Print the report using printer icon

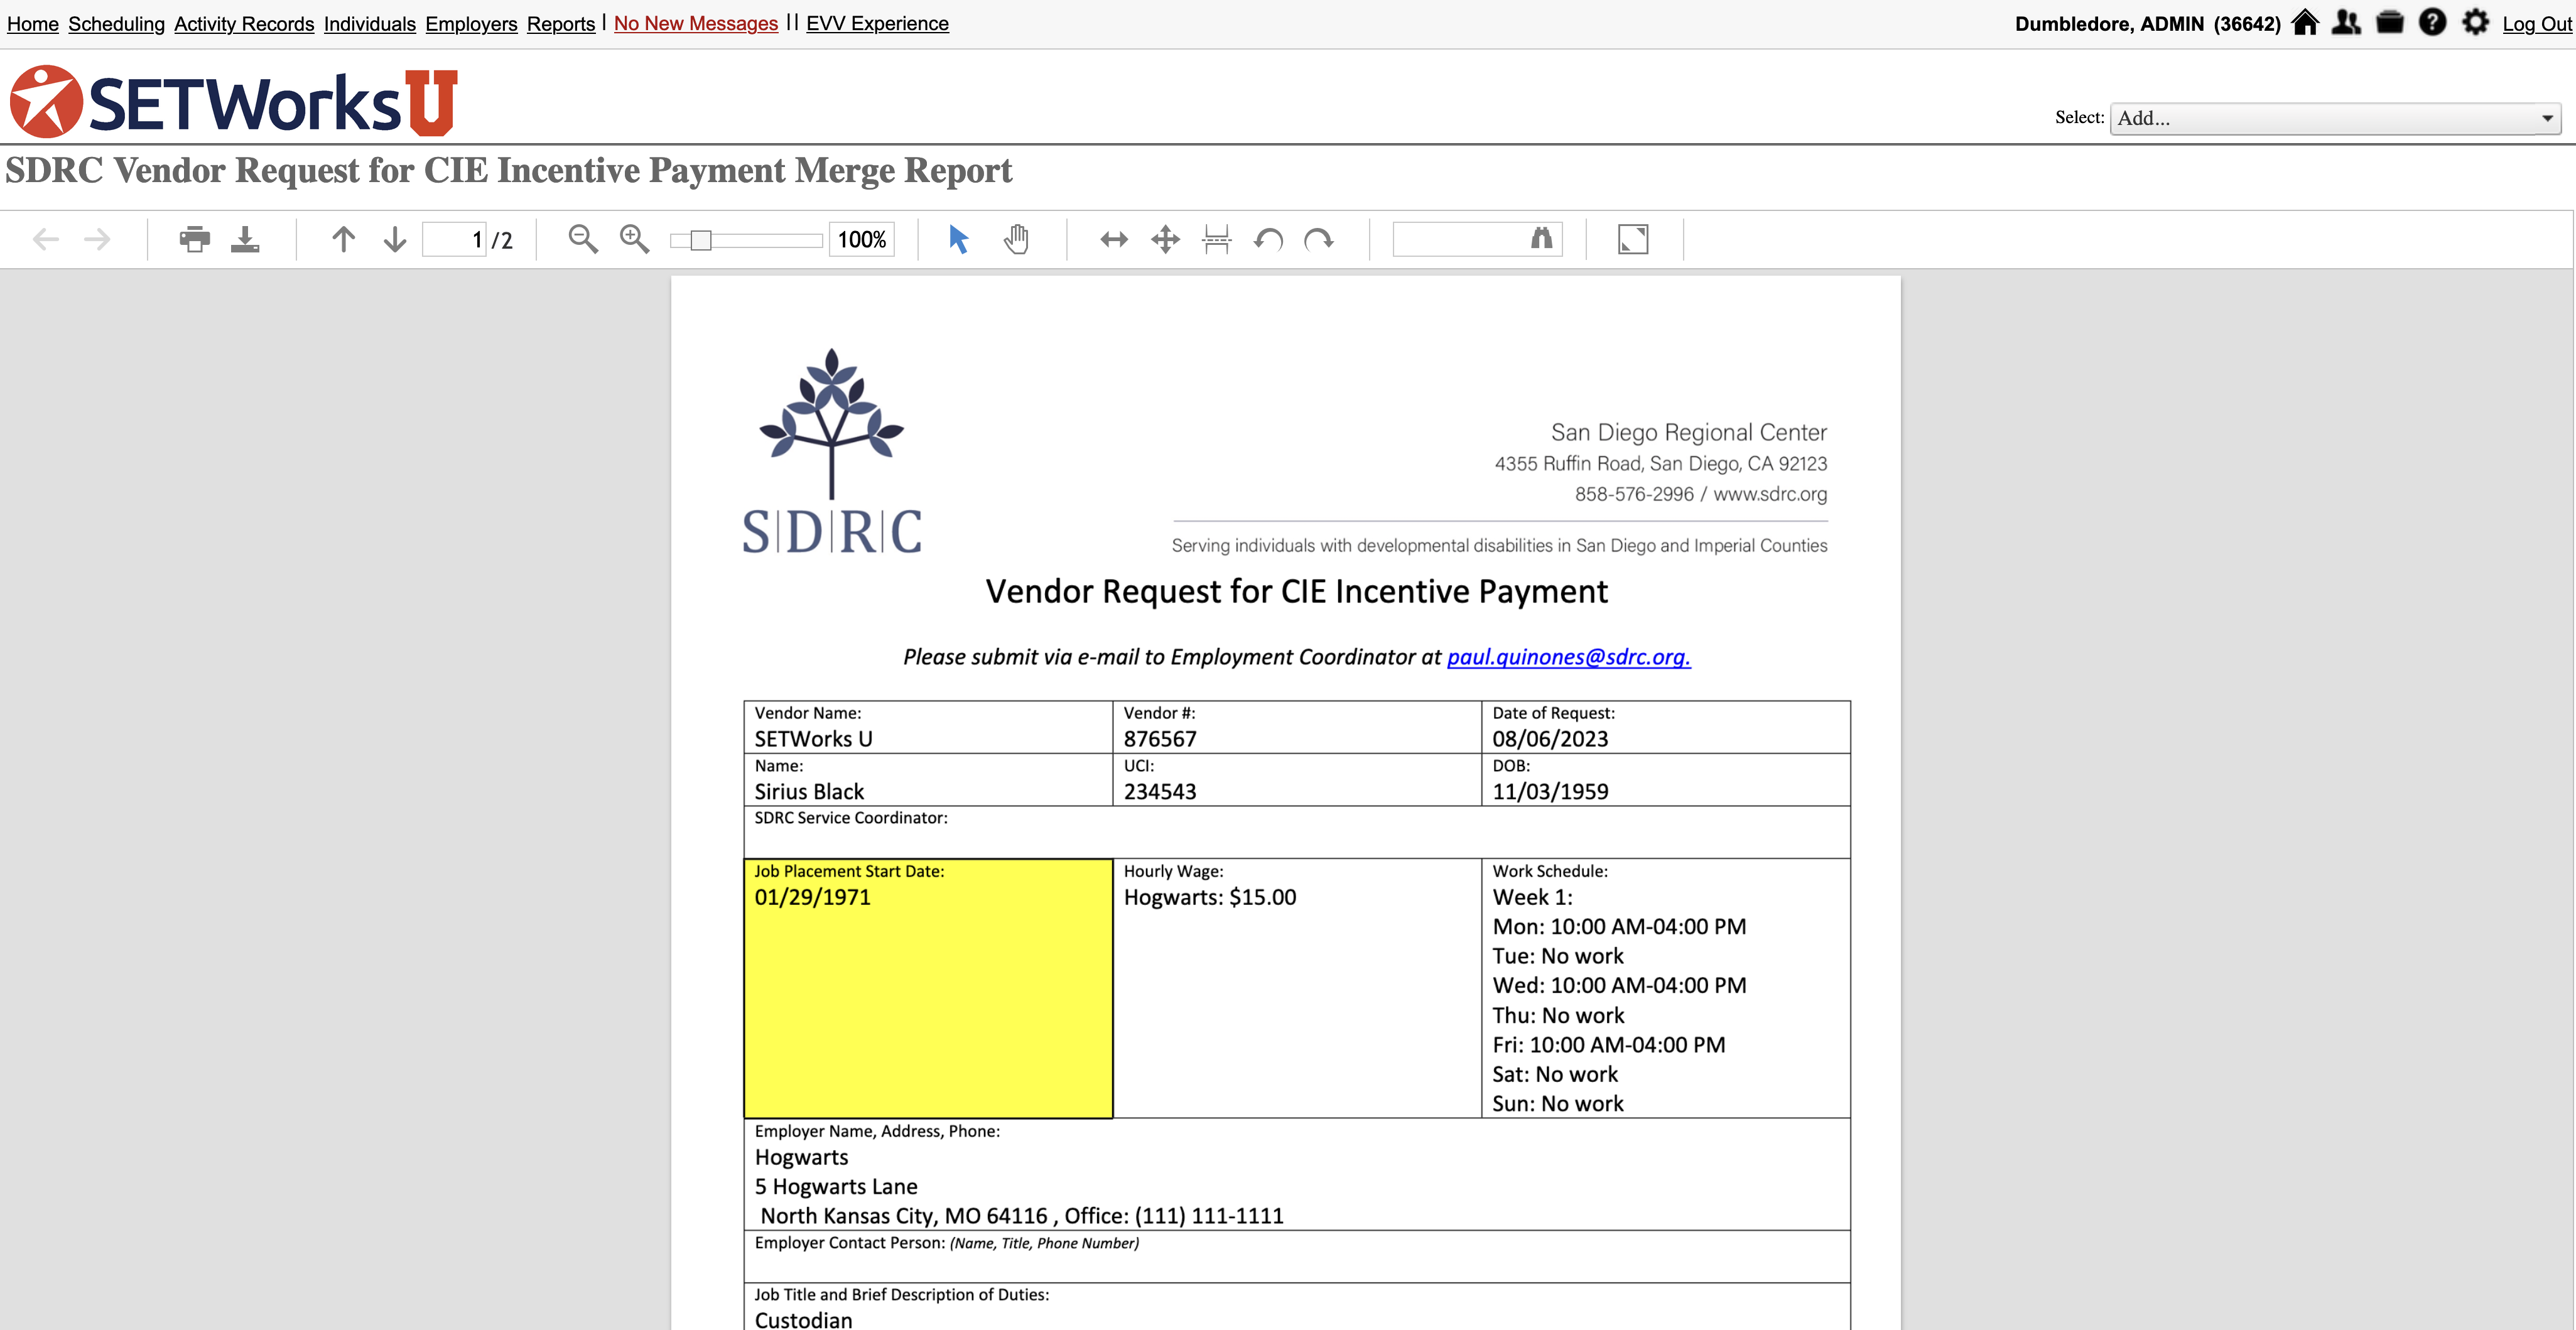pyautogui.click(x=195, y=239)
